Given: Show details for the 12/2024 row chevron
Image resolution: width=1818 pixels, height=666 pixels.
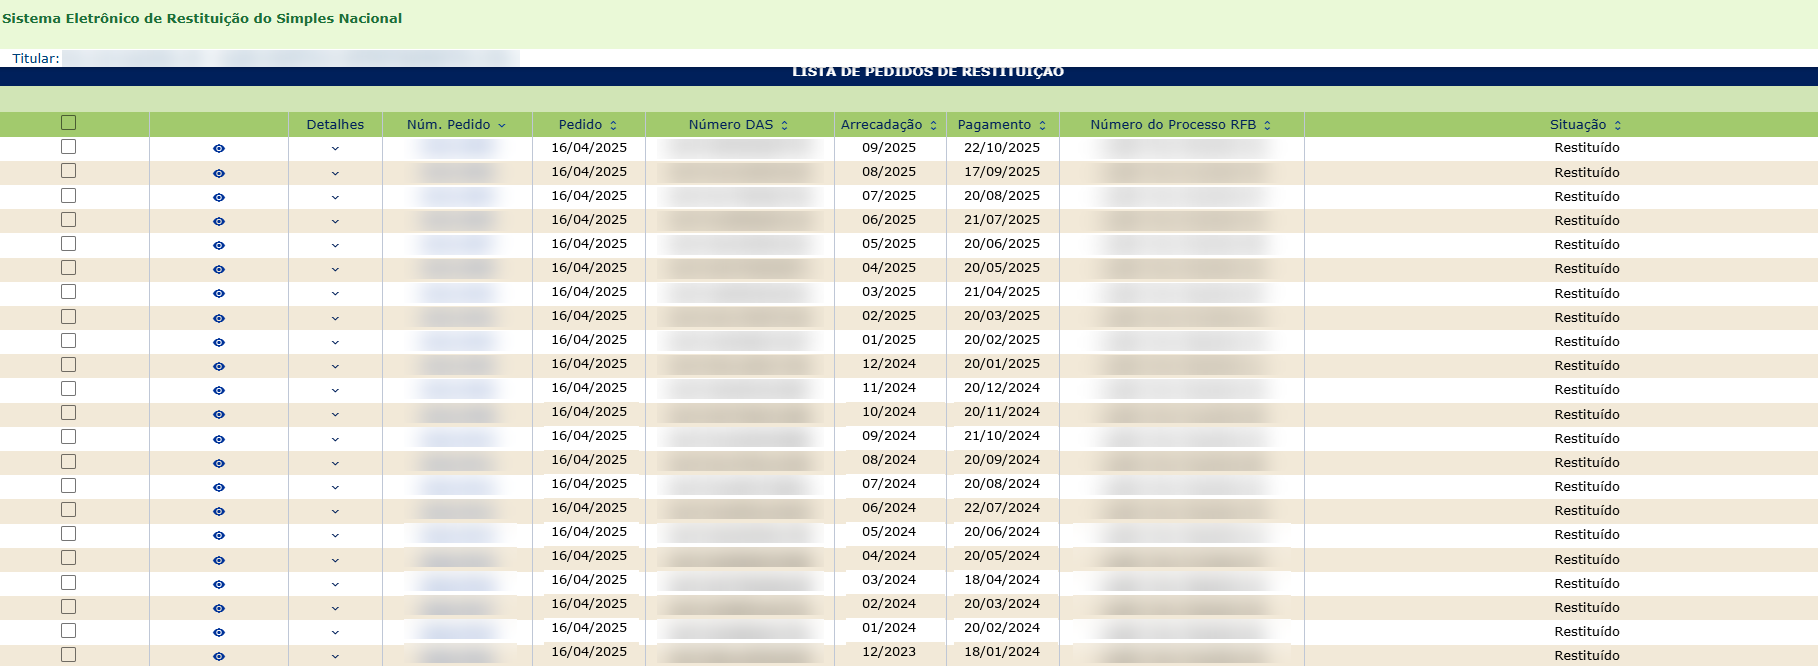Looking at the screenshot, I should pyautogui.click(x=335, y=366).
